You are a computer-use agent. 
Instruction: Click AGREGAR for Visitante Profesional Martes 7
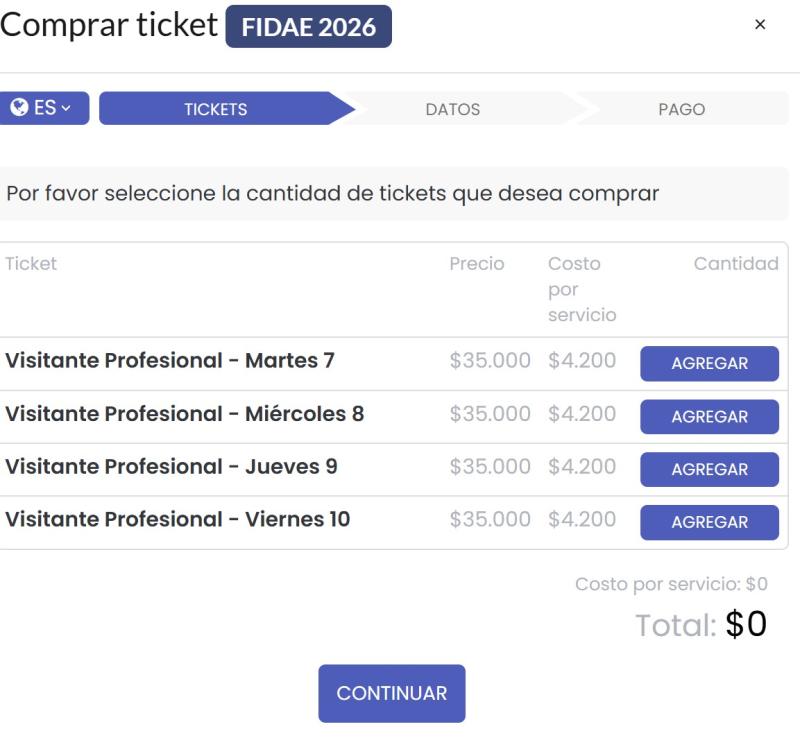tap(708, 363)
